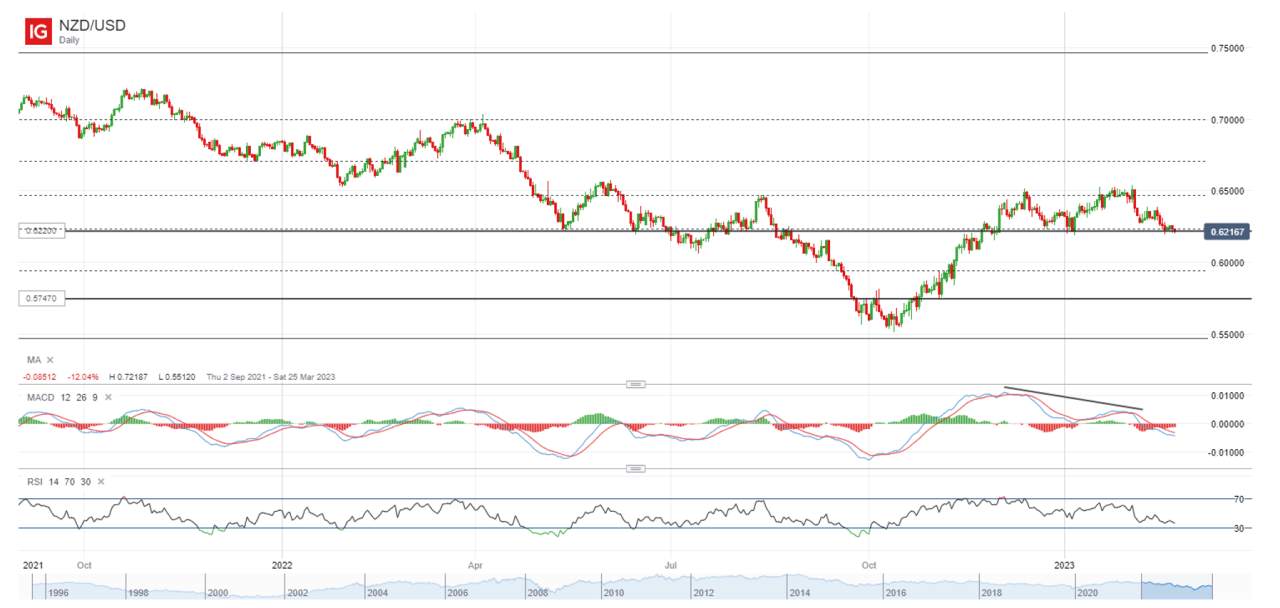The image size is (1280, 608).
Task: Click the 0.55000 price axis label
Action: [x=1228, y=335]
